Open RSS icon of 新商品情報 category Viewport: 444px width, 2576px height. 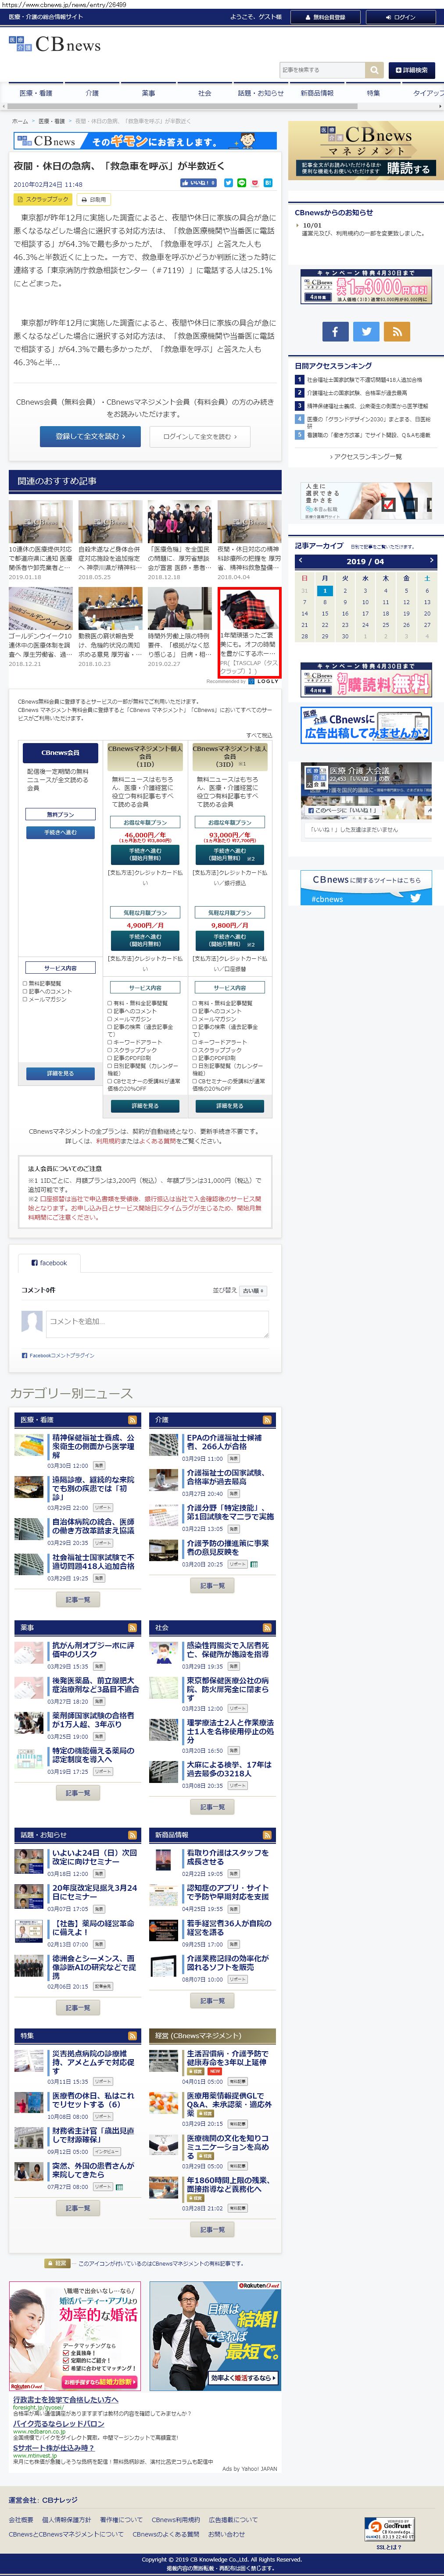coord(267,1835)
